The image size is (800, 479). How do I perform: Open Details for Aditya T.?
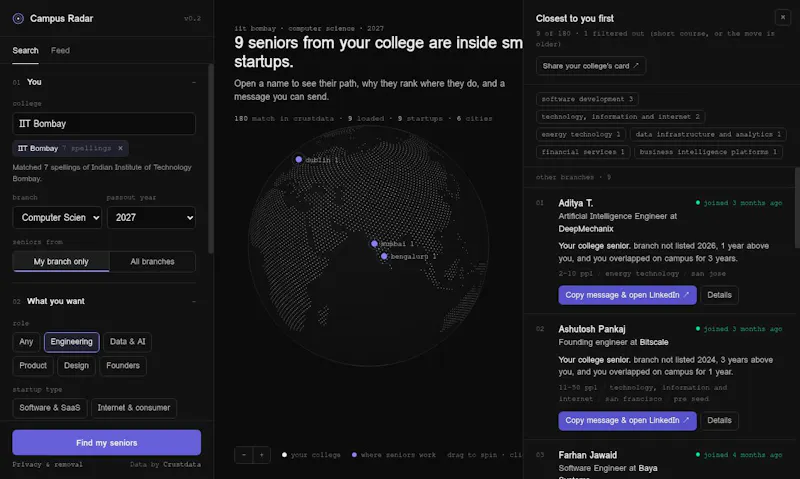click(719, 295)
